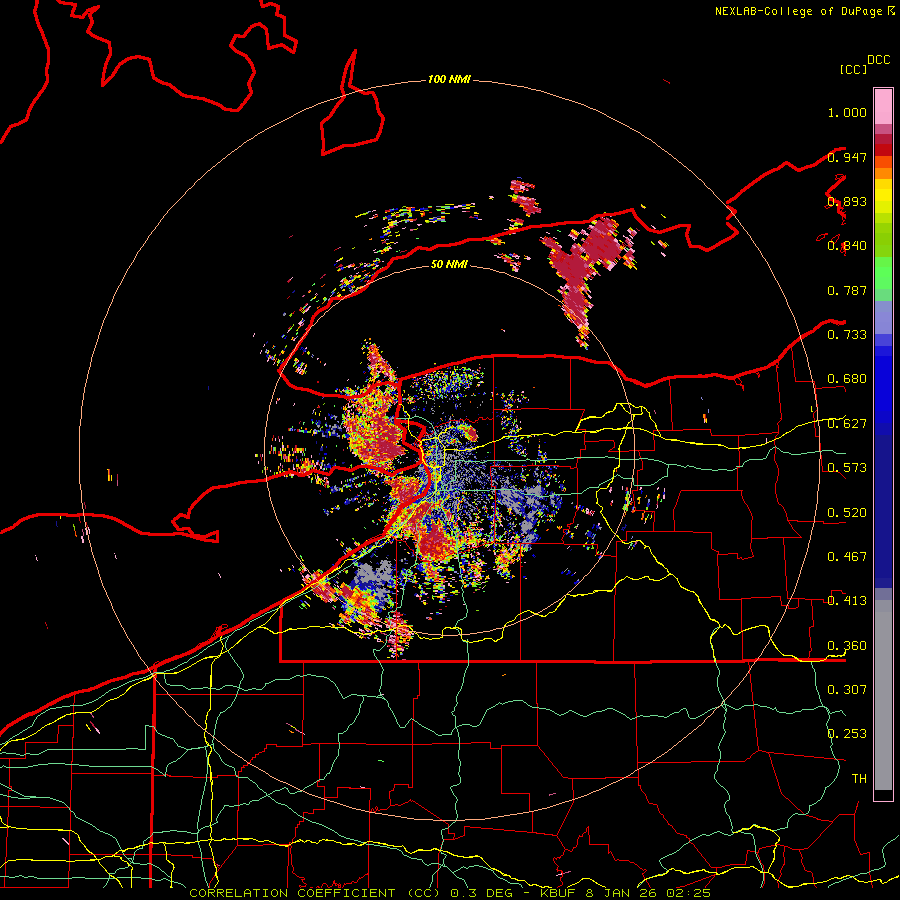The width and height of the screenshot is (900, 900).
Task: Select the 0.627 scale value
Action: coord(847,424)
